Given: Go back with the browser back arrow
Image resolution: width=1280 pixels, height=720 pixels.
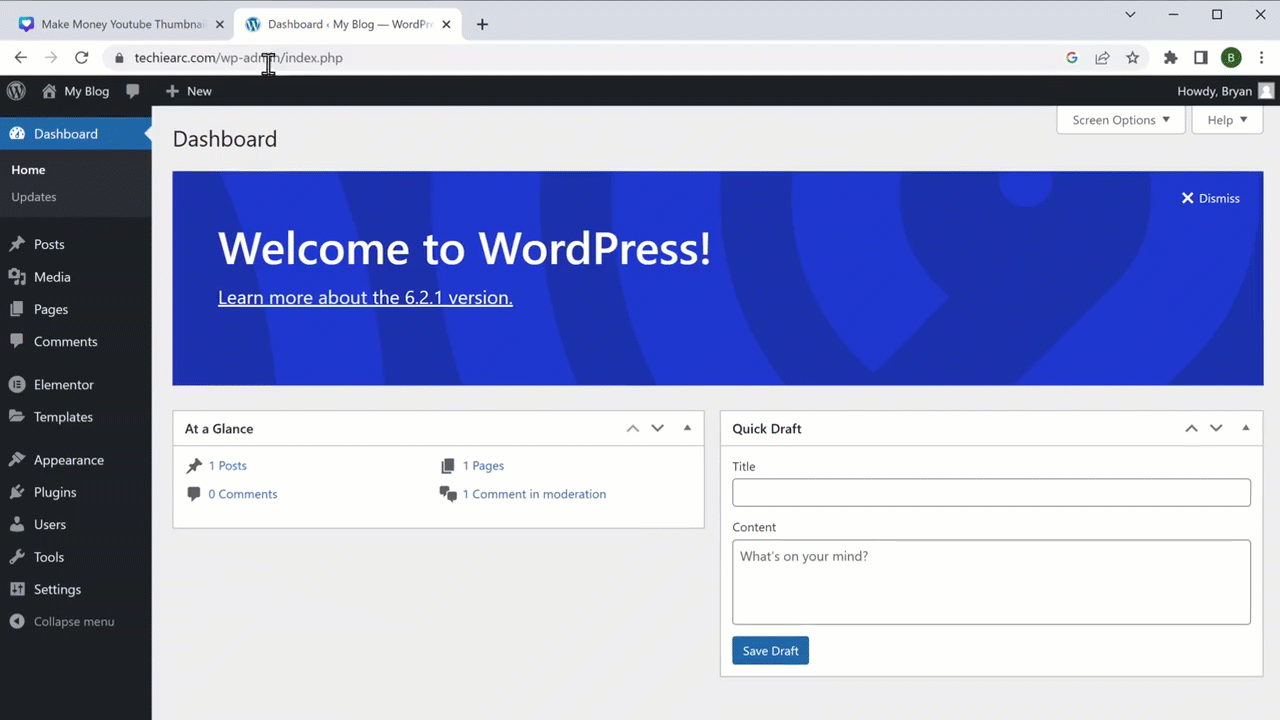Looking at the screenshot, I should pos(21,58).
